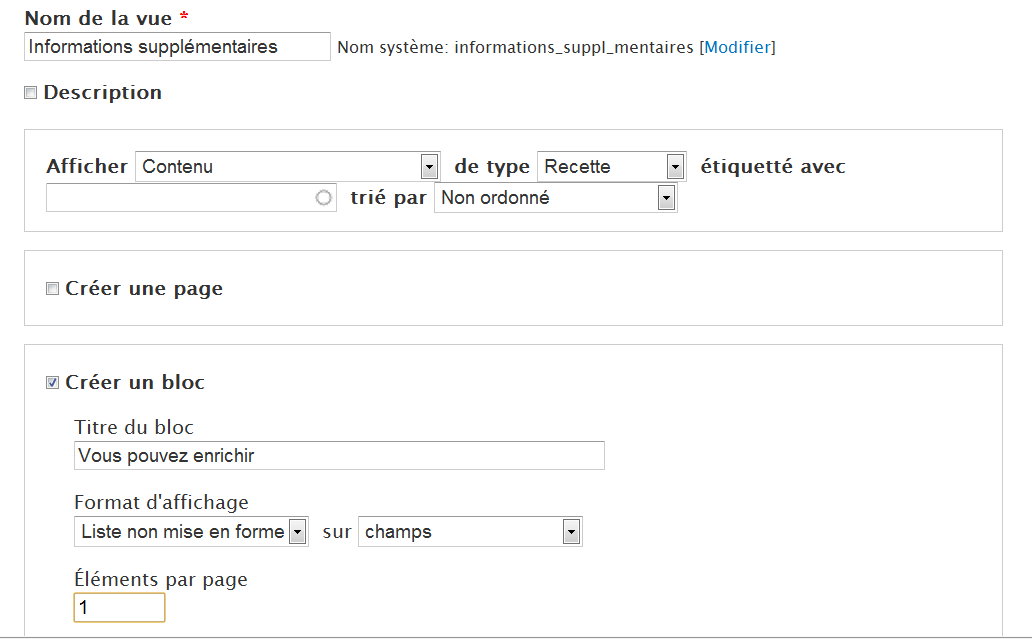The height and width of the screenshot is (639, 1032).
Task: Click the 'étiquetté avec' tag input field
Action: (178, 198)
